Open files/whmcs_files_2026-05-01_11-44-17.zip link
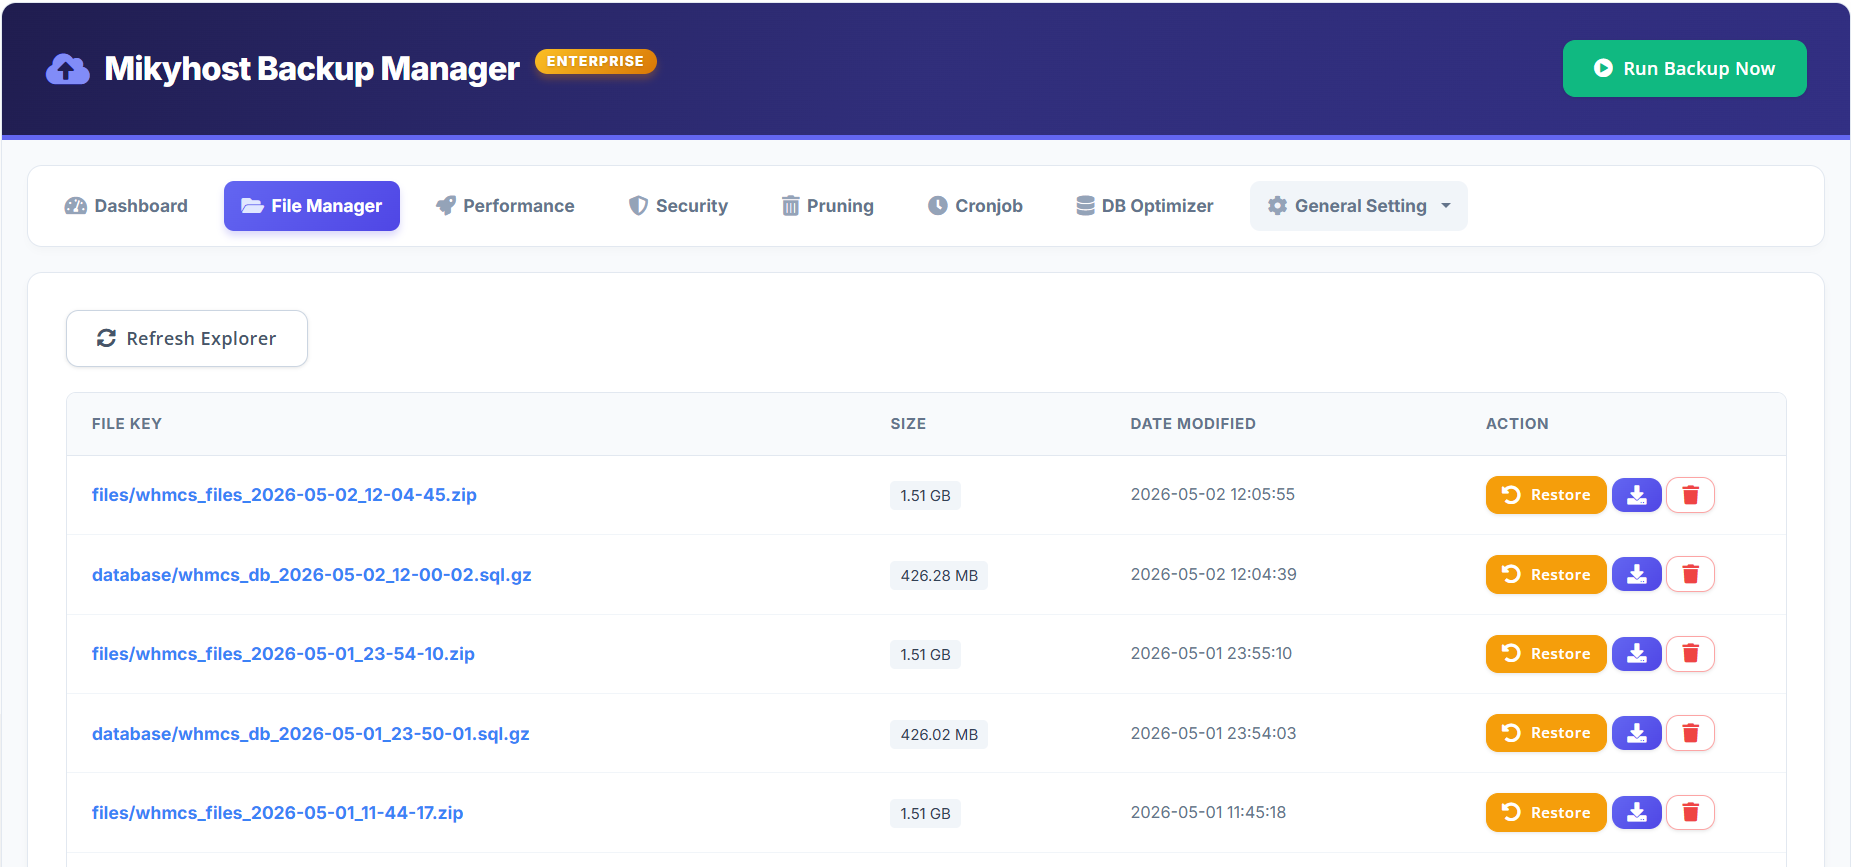The height and width of the screenshot is (867, 1851). pyautogui.click(x=277, y=813)
